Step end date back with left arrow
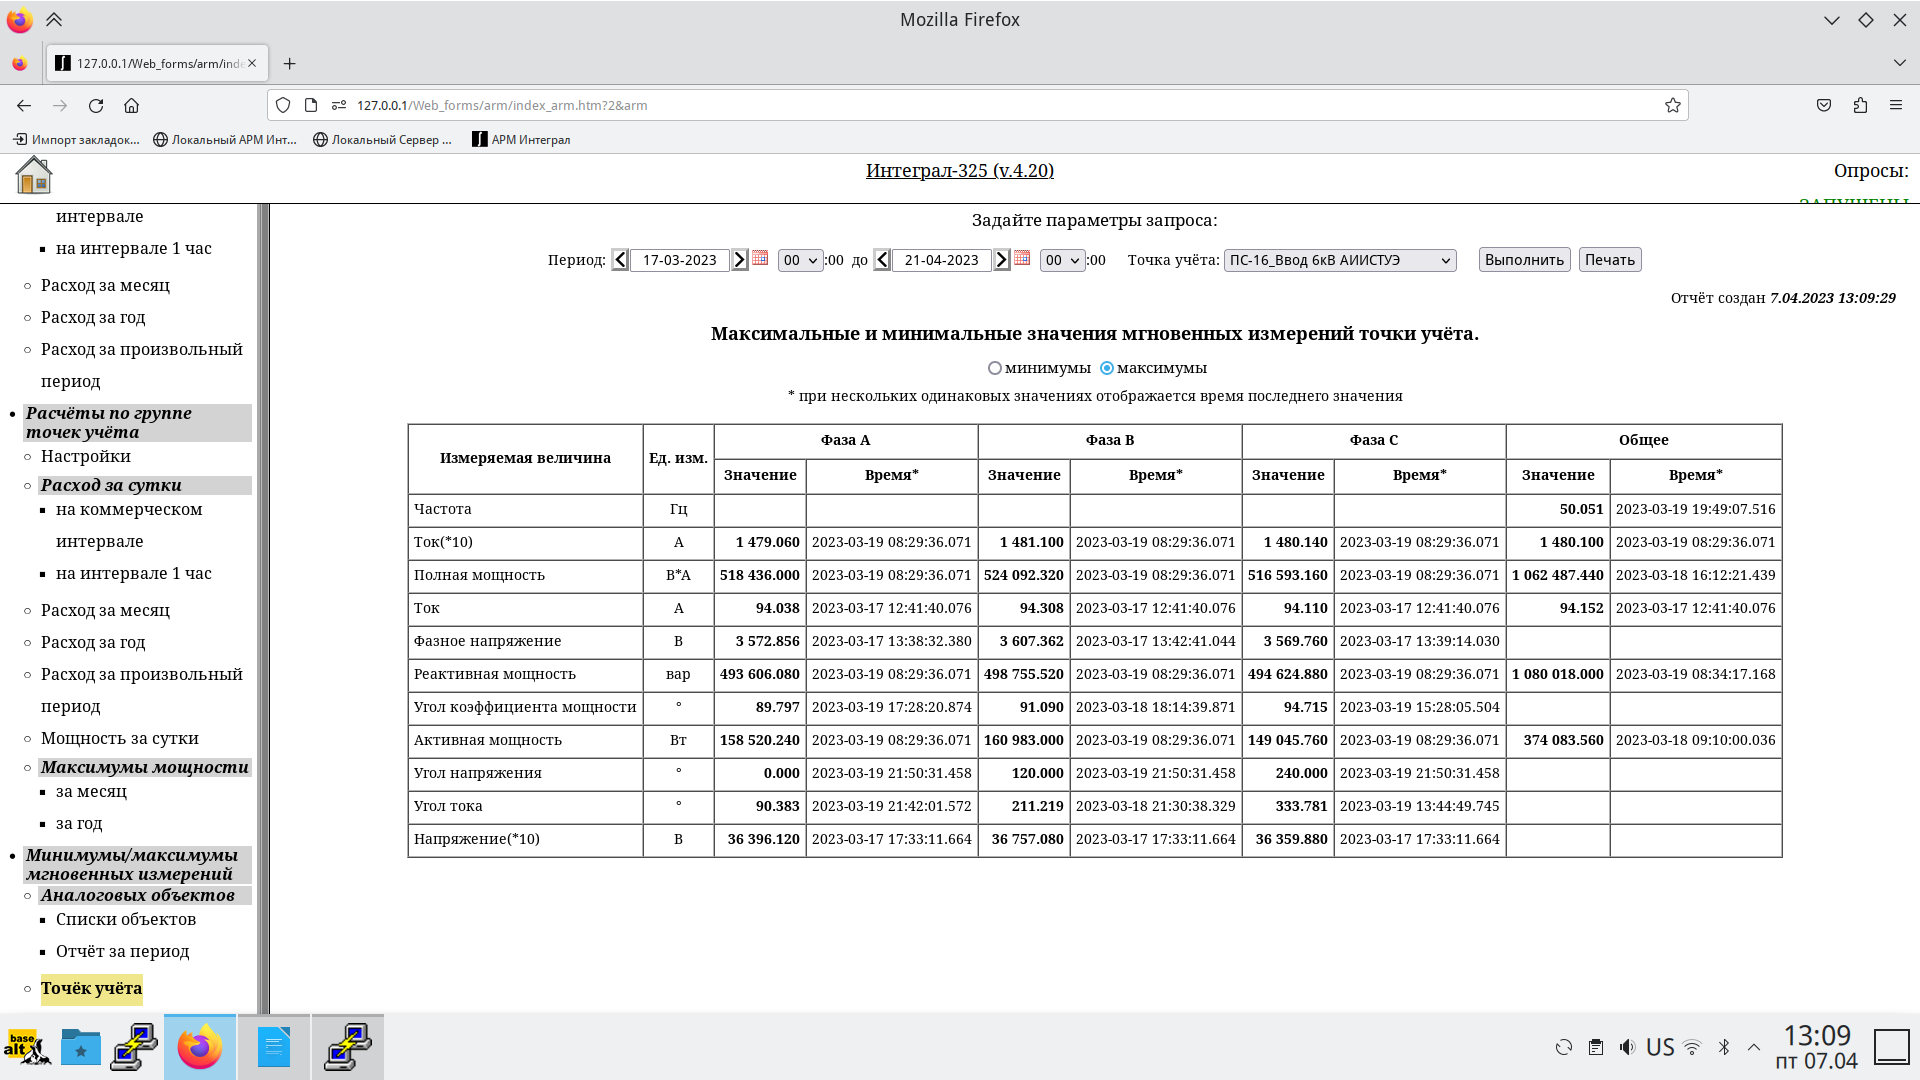This screenshot has width=1920, height=1080. click(x=882, y=260)
